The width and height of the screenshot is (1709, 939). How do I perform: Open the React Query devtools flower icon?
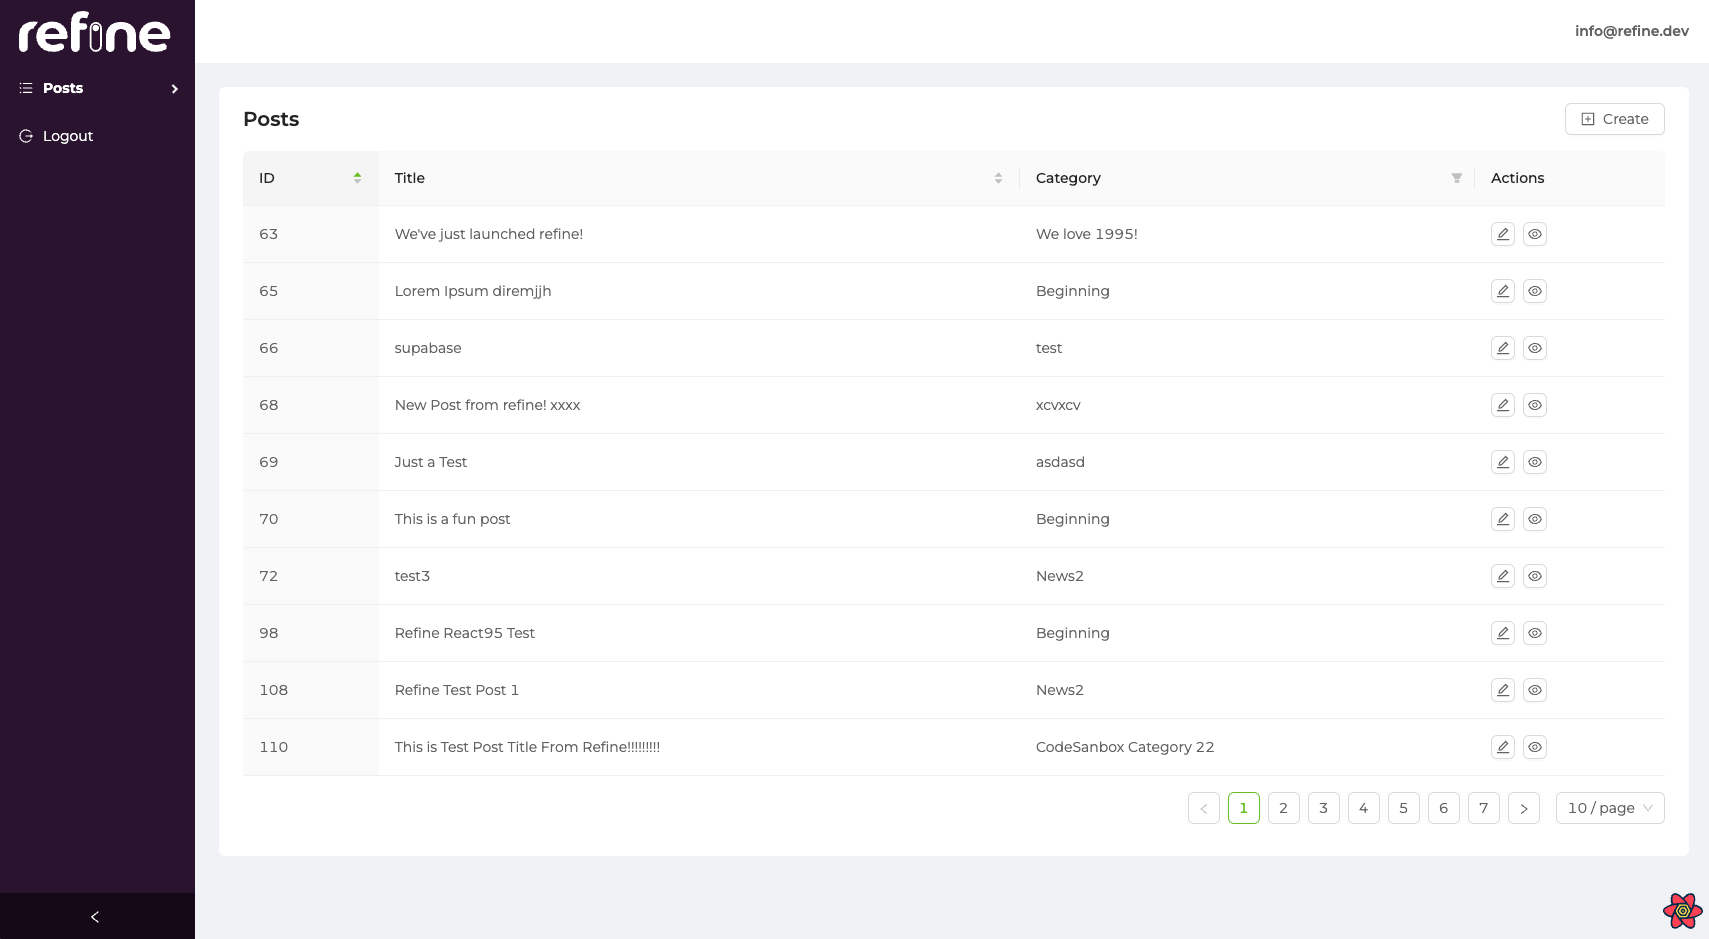(x=1682, y=911)
